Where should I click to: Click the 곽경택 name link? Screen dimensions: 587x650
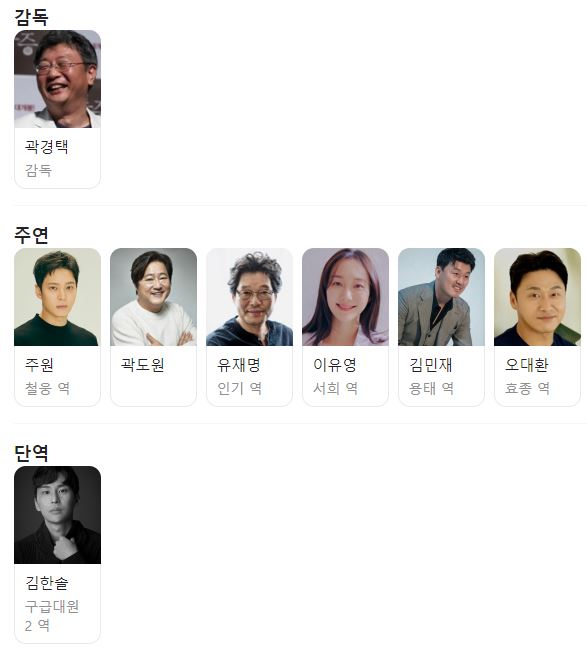[x=46, y=146]
